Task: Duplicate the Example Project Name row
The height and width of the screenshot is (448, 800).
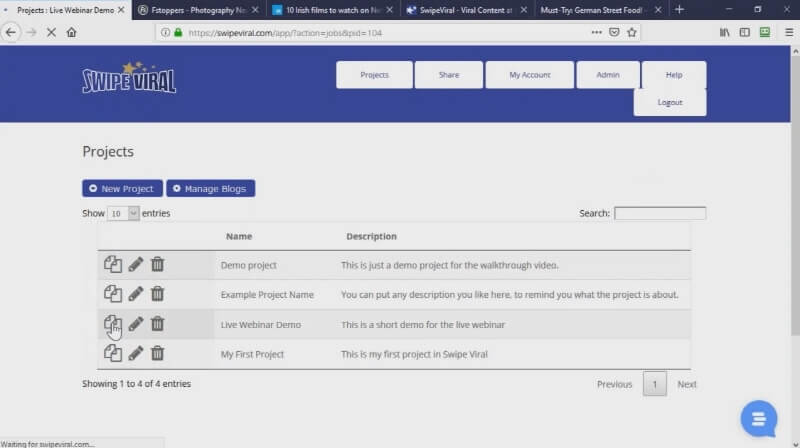Action: pyautogui.click(x=113, y=294)
